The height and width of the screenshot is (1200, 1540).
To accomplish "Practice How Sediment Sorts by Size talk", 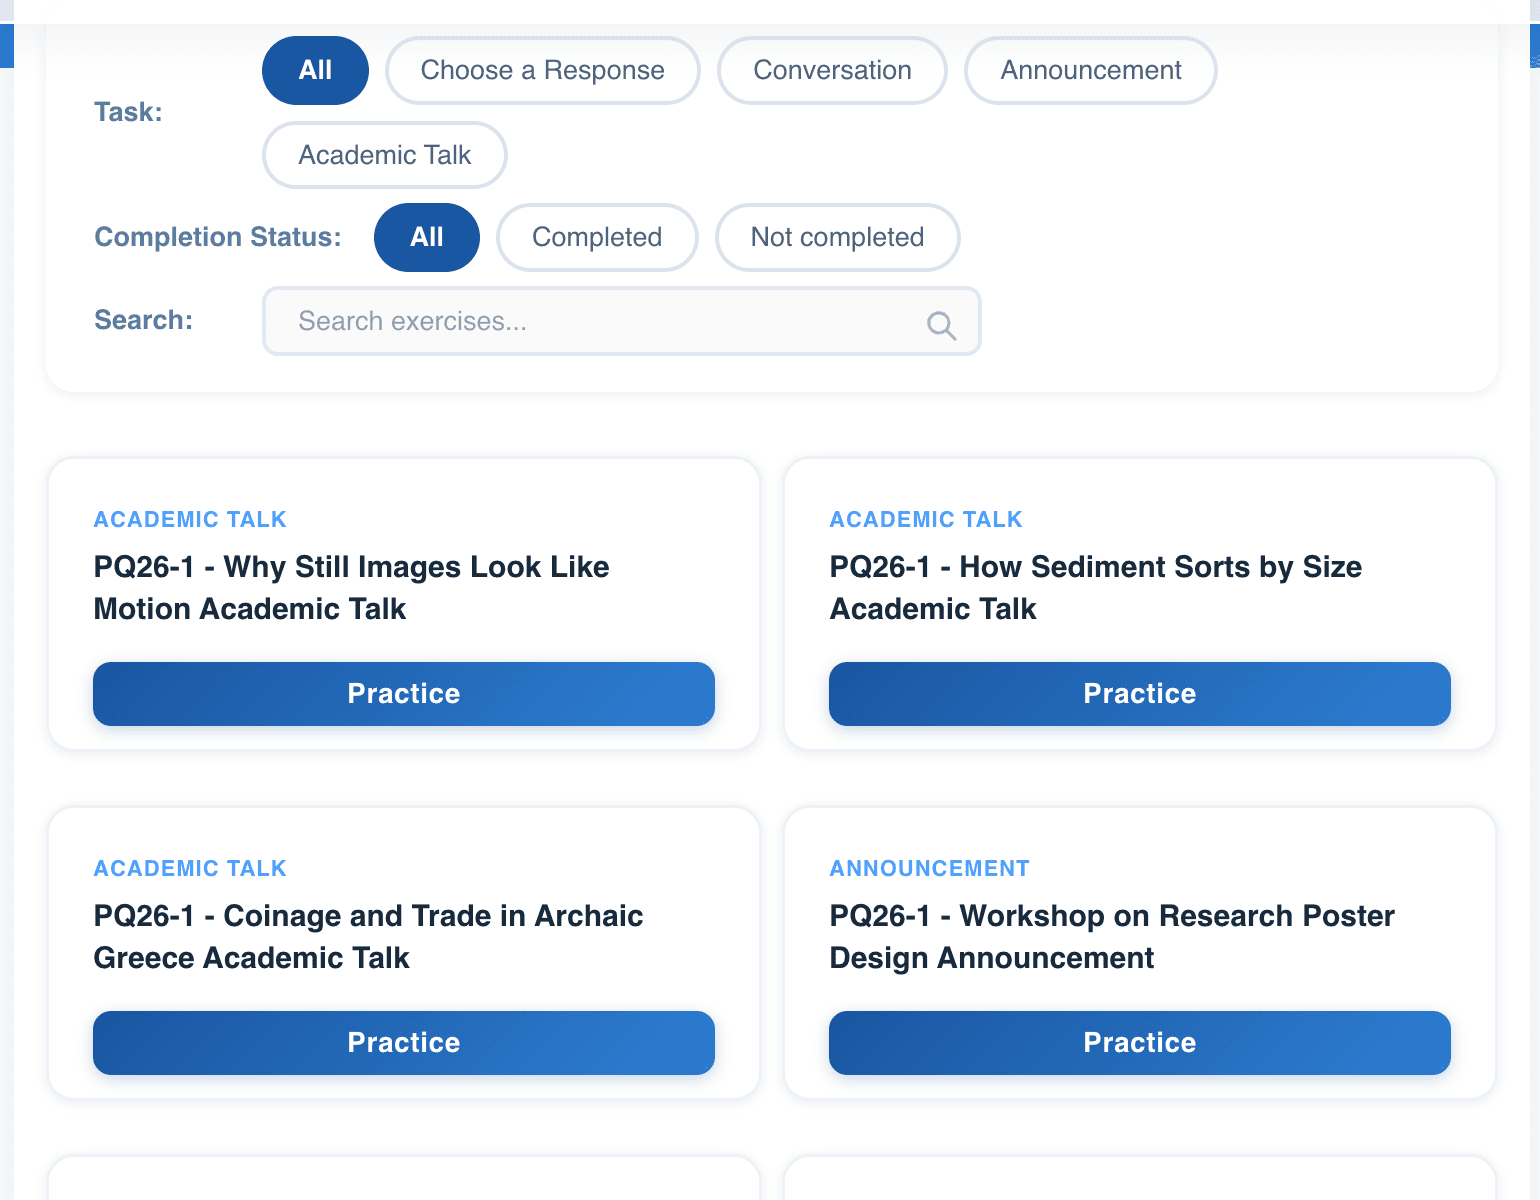I will [1139, 694].
